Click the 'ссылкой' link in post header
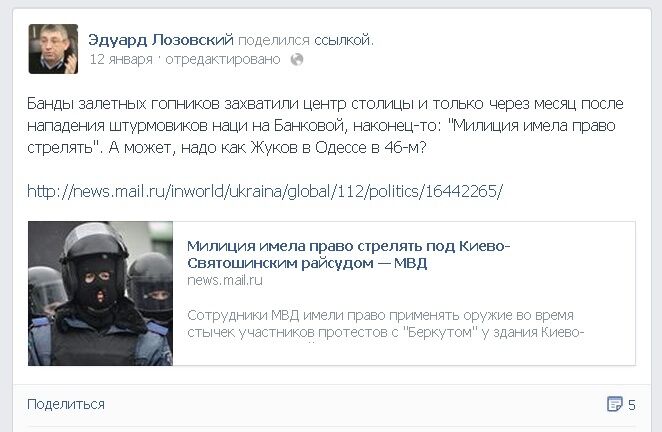This screenshot has height=432, width=662. click(x=342, y=40)
